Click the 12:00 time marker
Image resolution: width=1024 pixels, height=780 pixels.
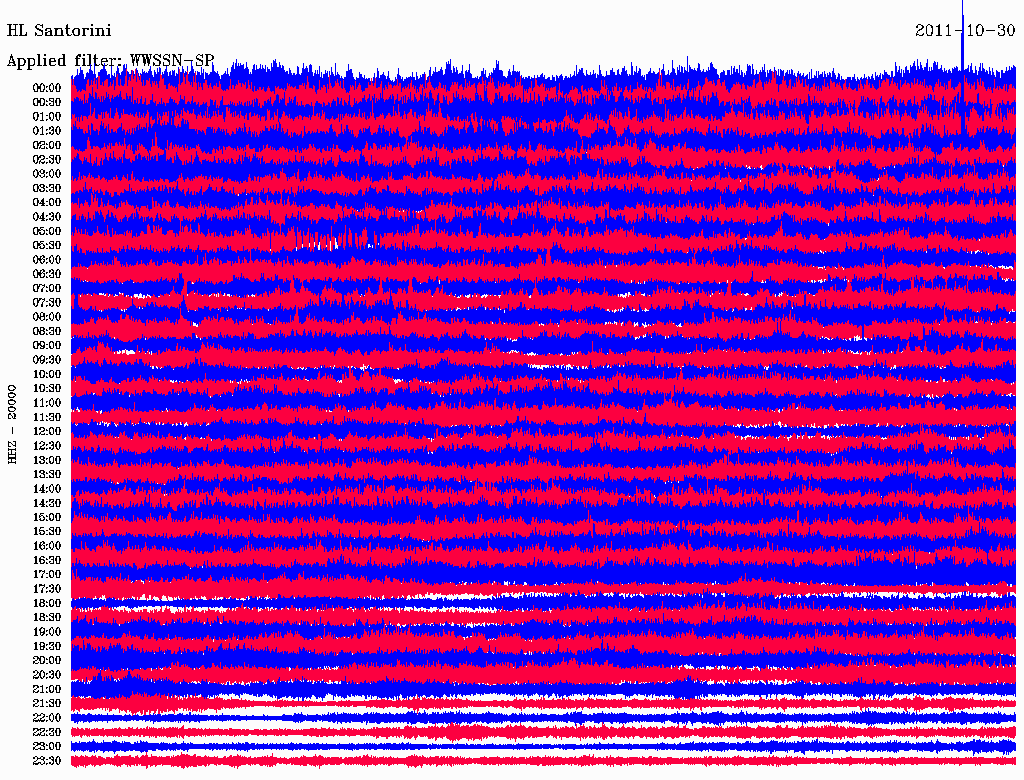[47, 432]
